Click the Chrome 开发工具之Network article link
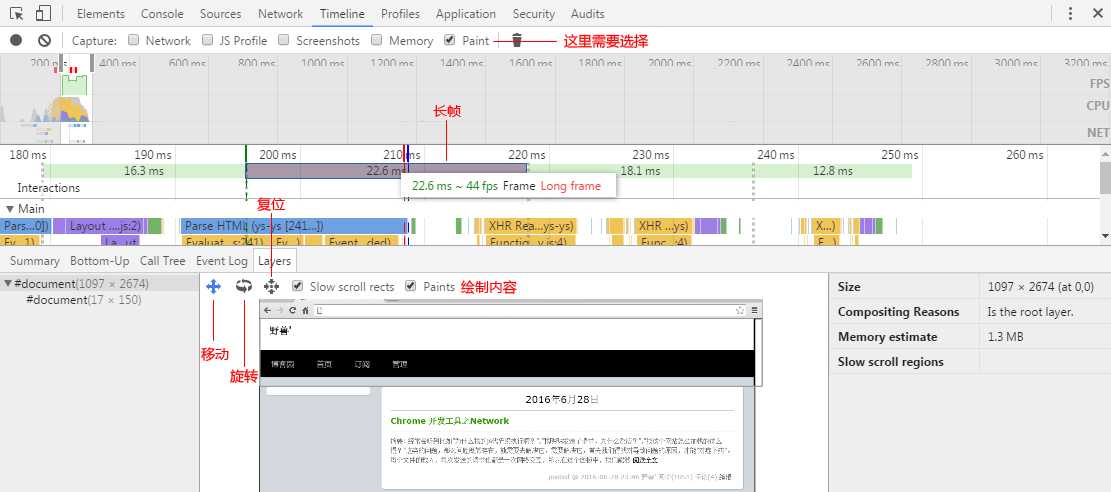This screenshot has height=492, width=1111. coord(450,421)
